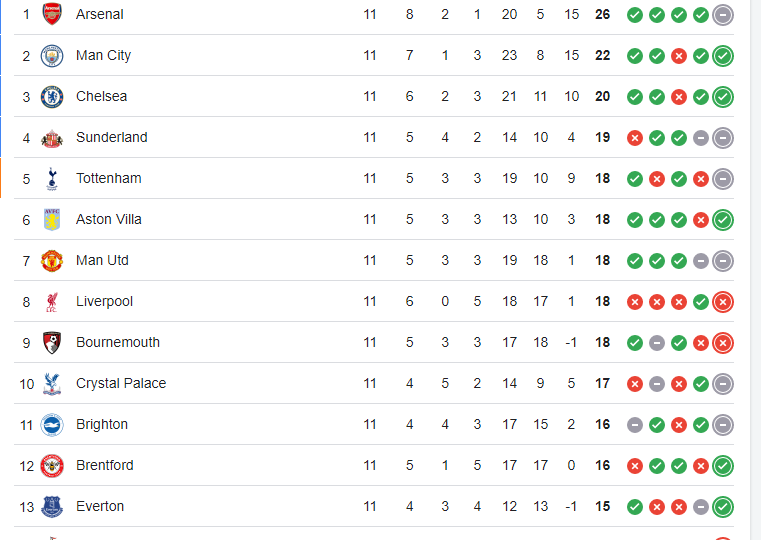The height and width of the screenshot is (540, 761).
Task: Click the Brentford club badge icon
Action: (x=52, y=466)
